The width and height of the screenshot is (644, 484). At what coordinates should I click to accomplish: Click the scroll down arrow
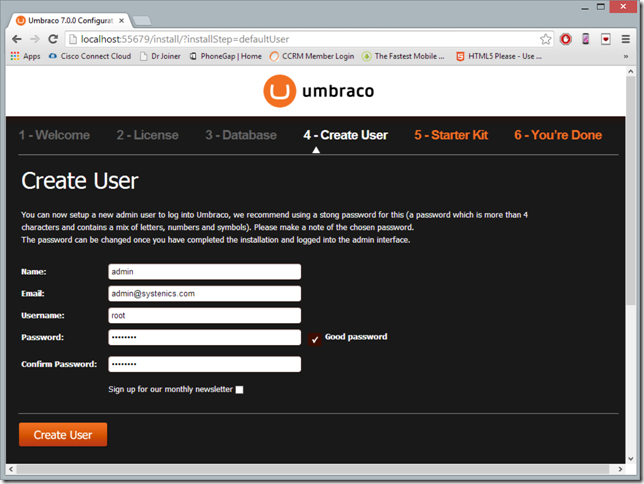pos(630,459)
